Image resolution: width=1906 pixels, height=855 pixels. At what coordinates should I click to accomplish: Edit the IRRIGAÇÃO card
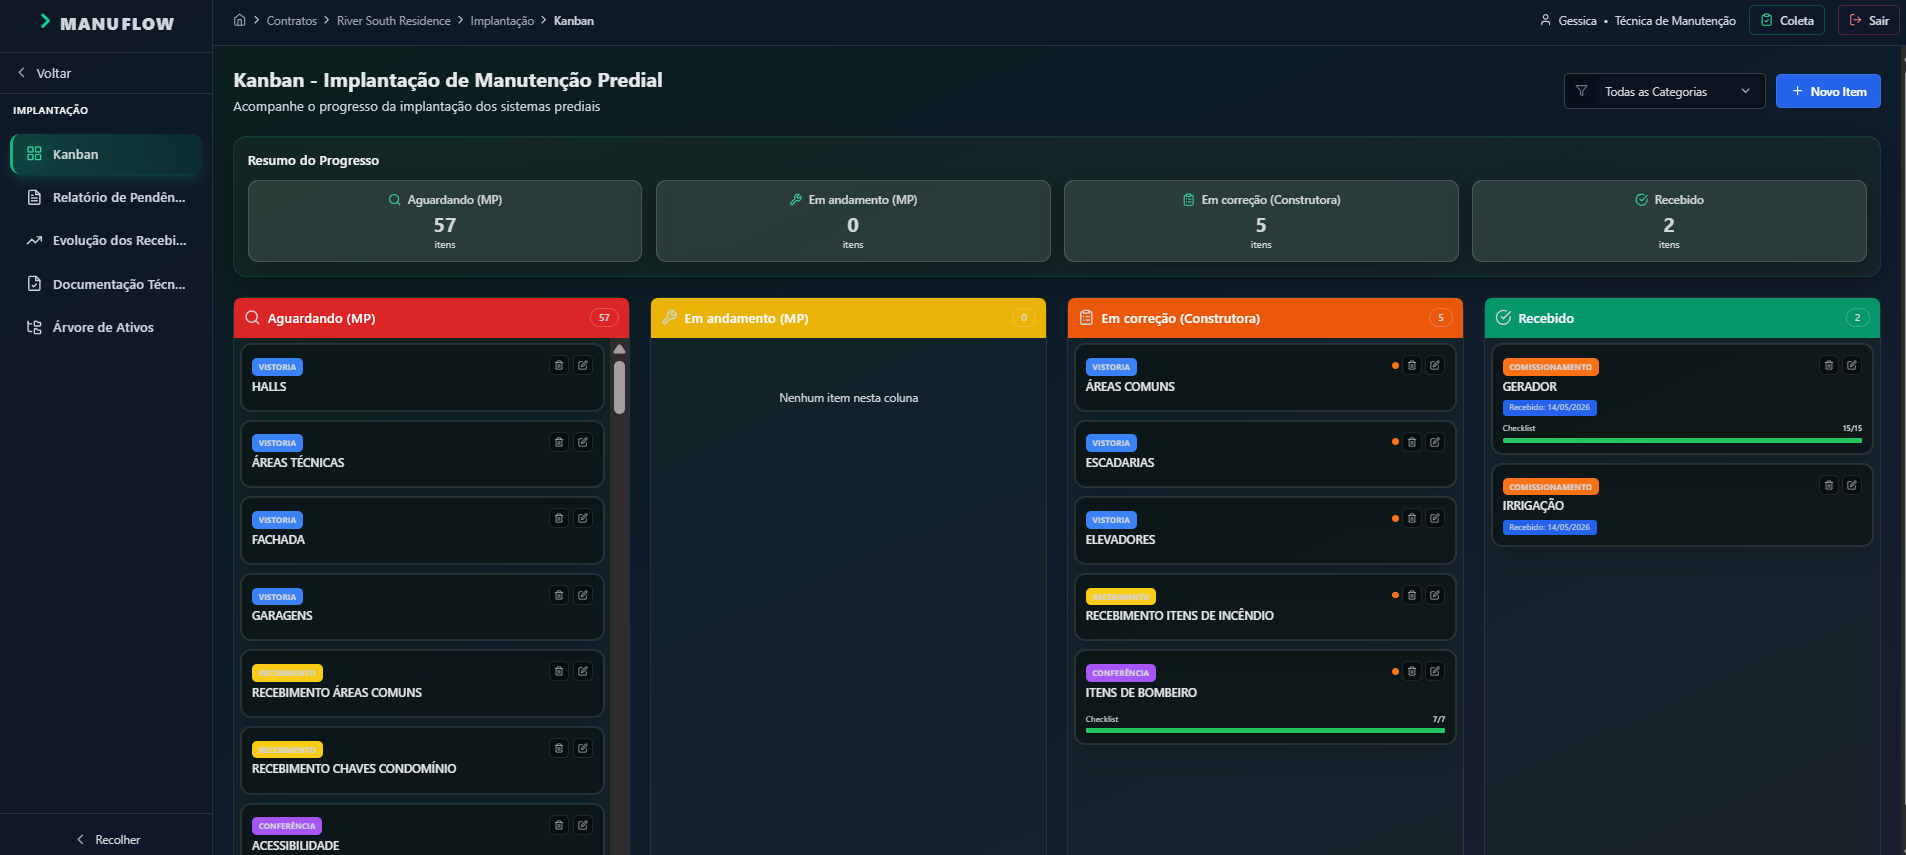tap(1852, 485)
